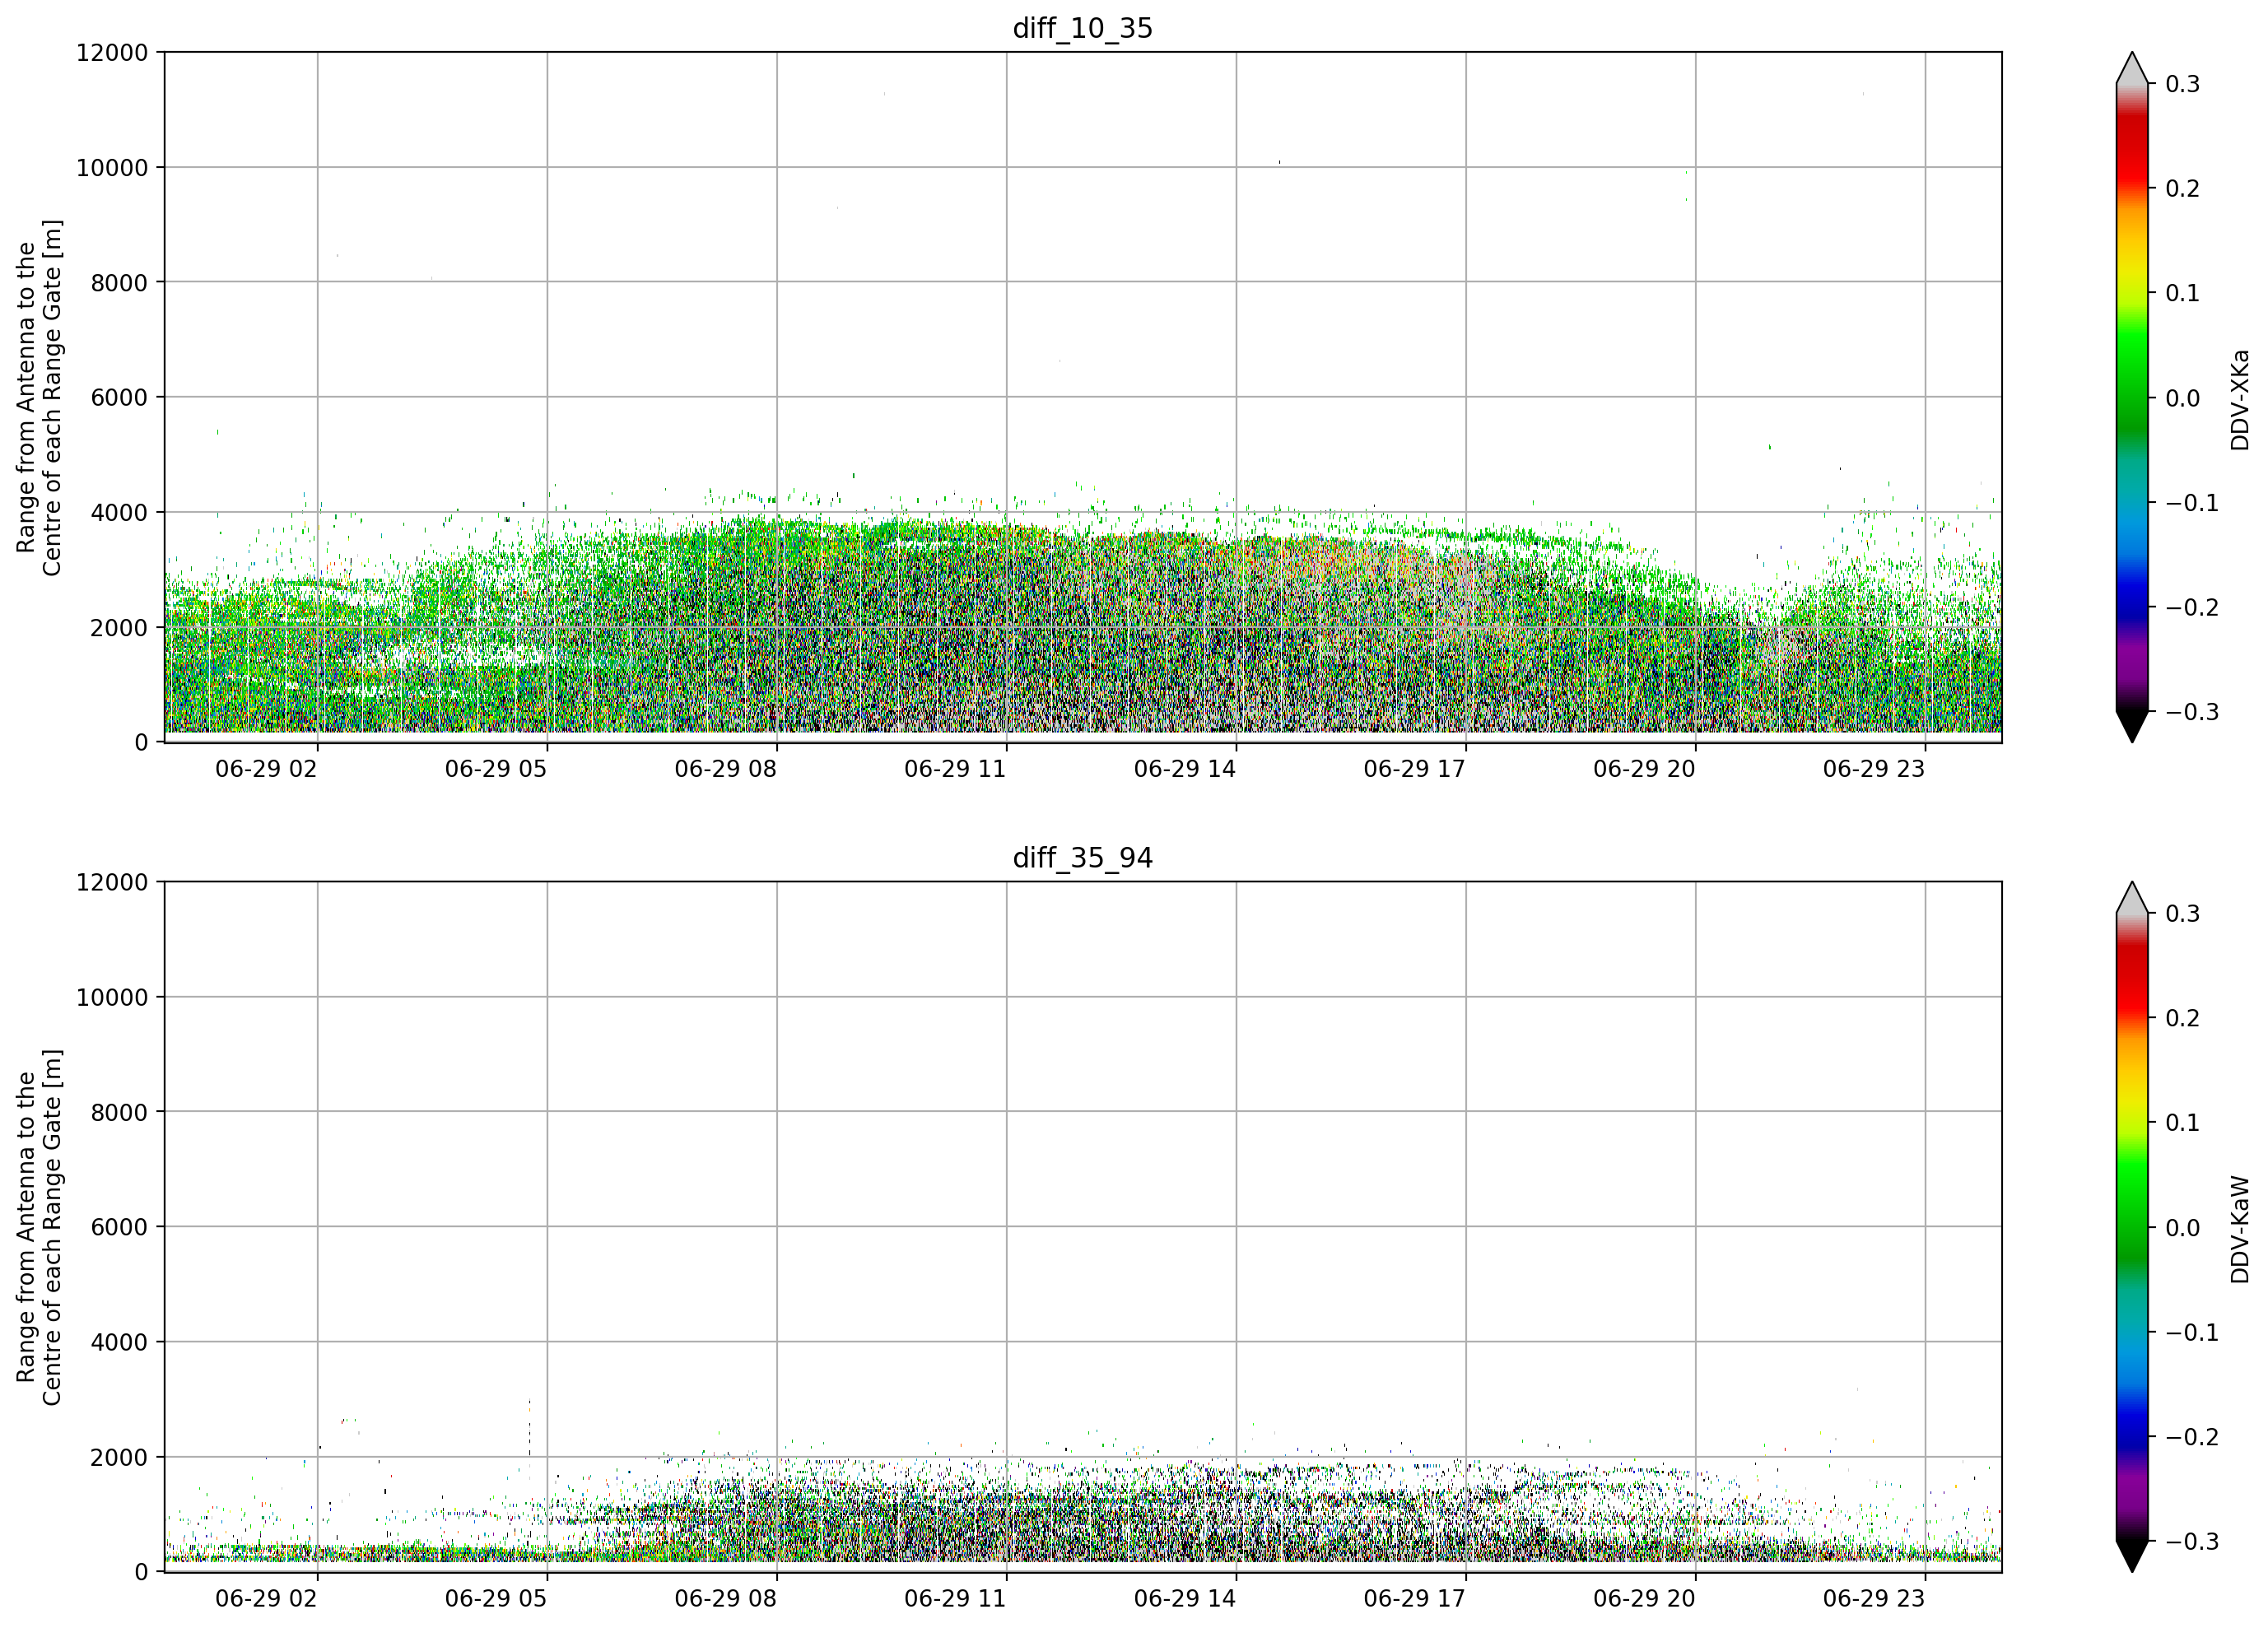Click the '06-29 08' x-tick under the diff_10_35 plot
2268x1628 pixels.
coord(726,769)
